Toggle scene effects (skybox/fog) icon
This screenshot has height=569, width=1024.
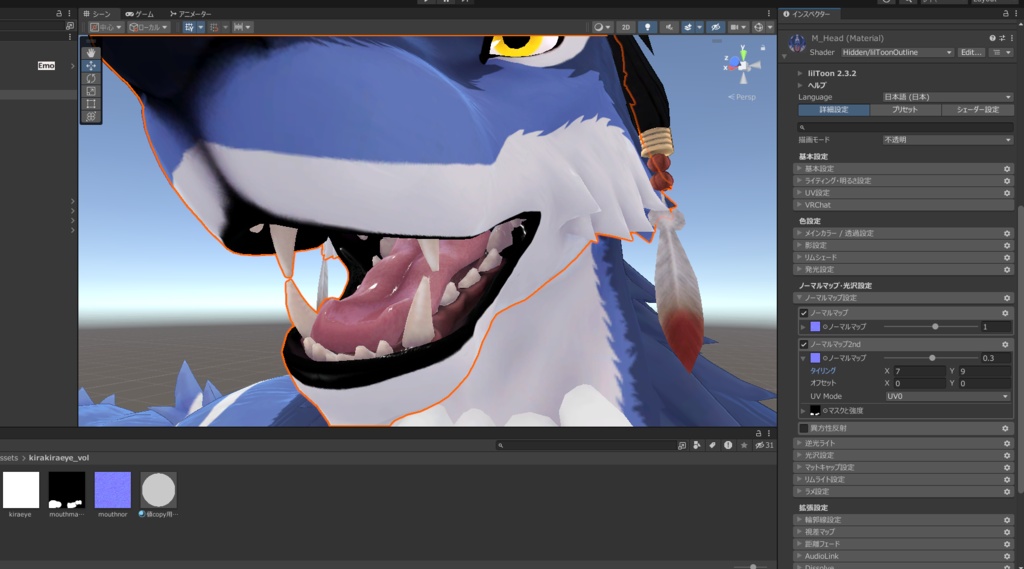pyautogui.click(x=688, y=27)
